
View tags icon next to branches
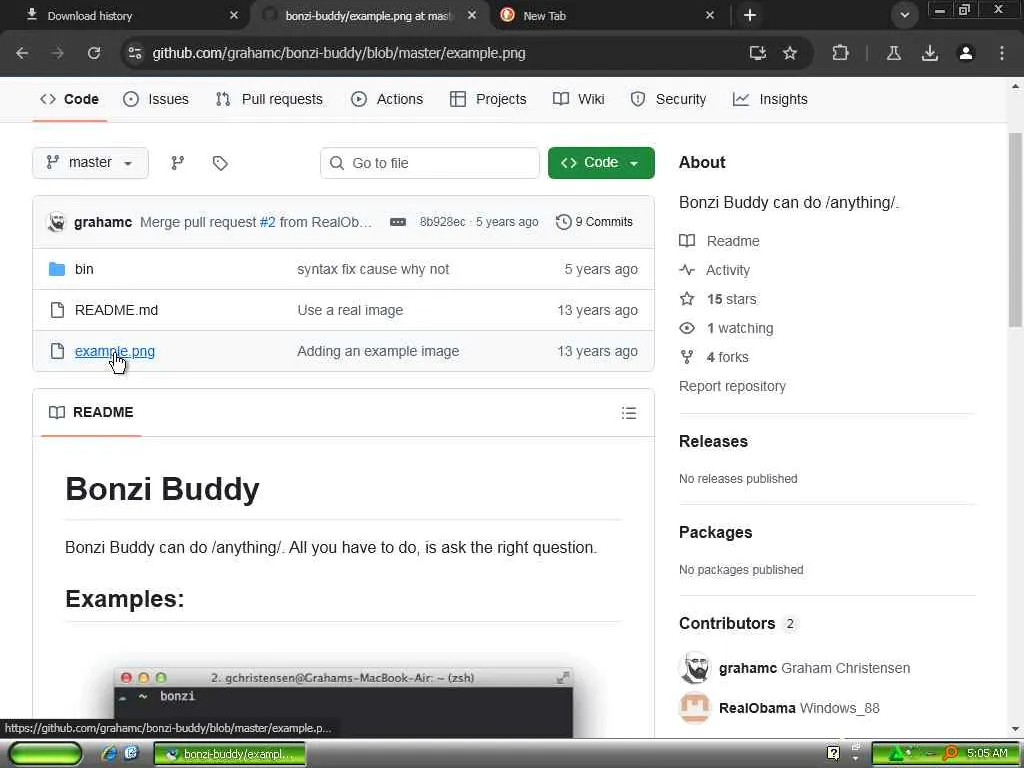point(220,163)
